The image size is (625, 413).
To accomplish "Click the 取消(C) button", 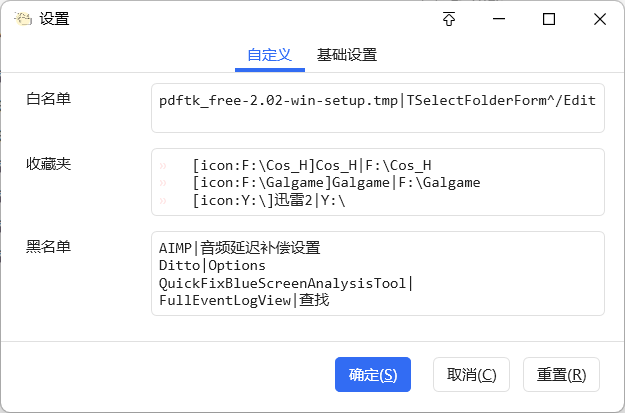I will point(471,374).
